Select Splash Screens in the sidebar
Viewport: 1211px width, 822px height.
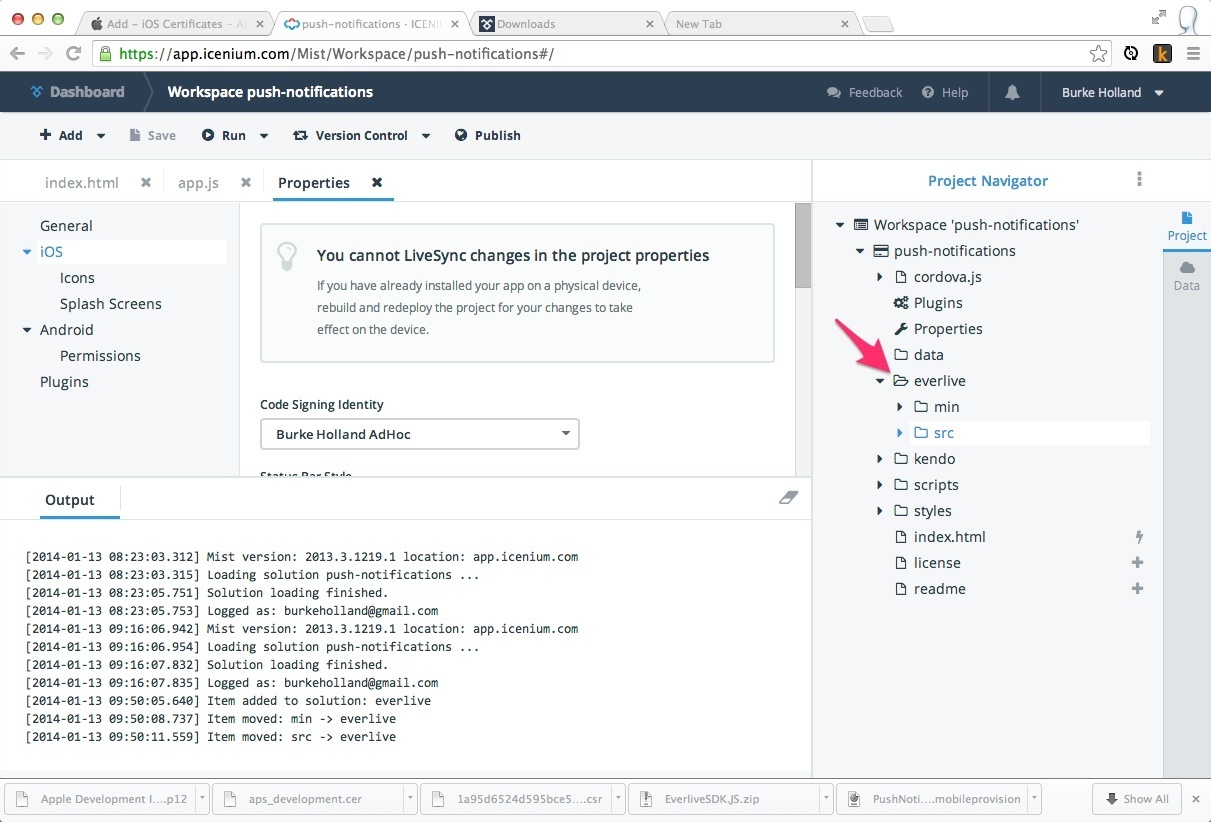tap(110, 304)
